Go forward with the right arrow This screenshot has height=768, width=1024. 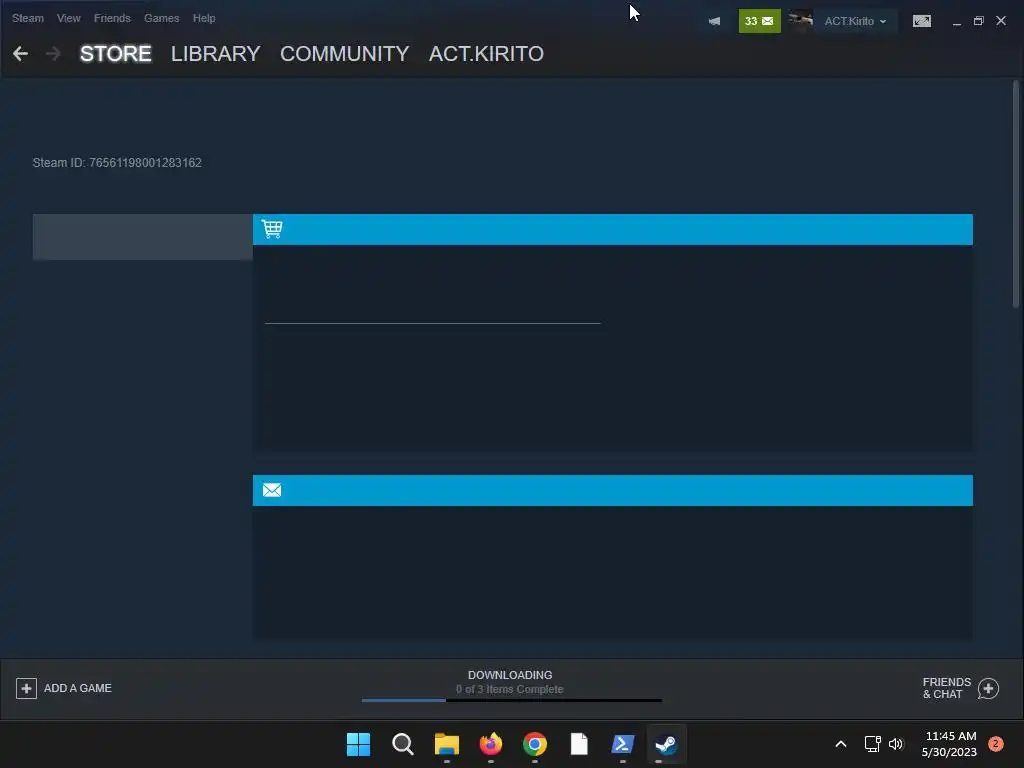[54, 54]
